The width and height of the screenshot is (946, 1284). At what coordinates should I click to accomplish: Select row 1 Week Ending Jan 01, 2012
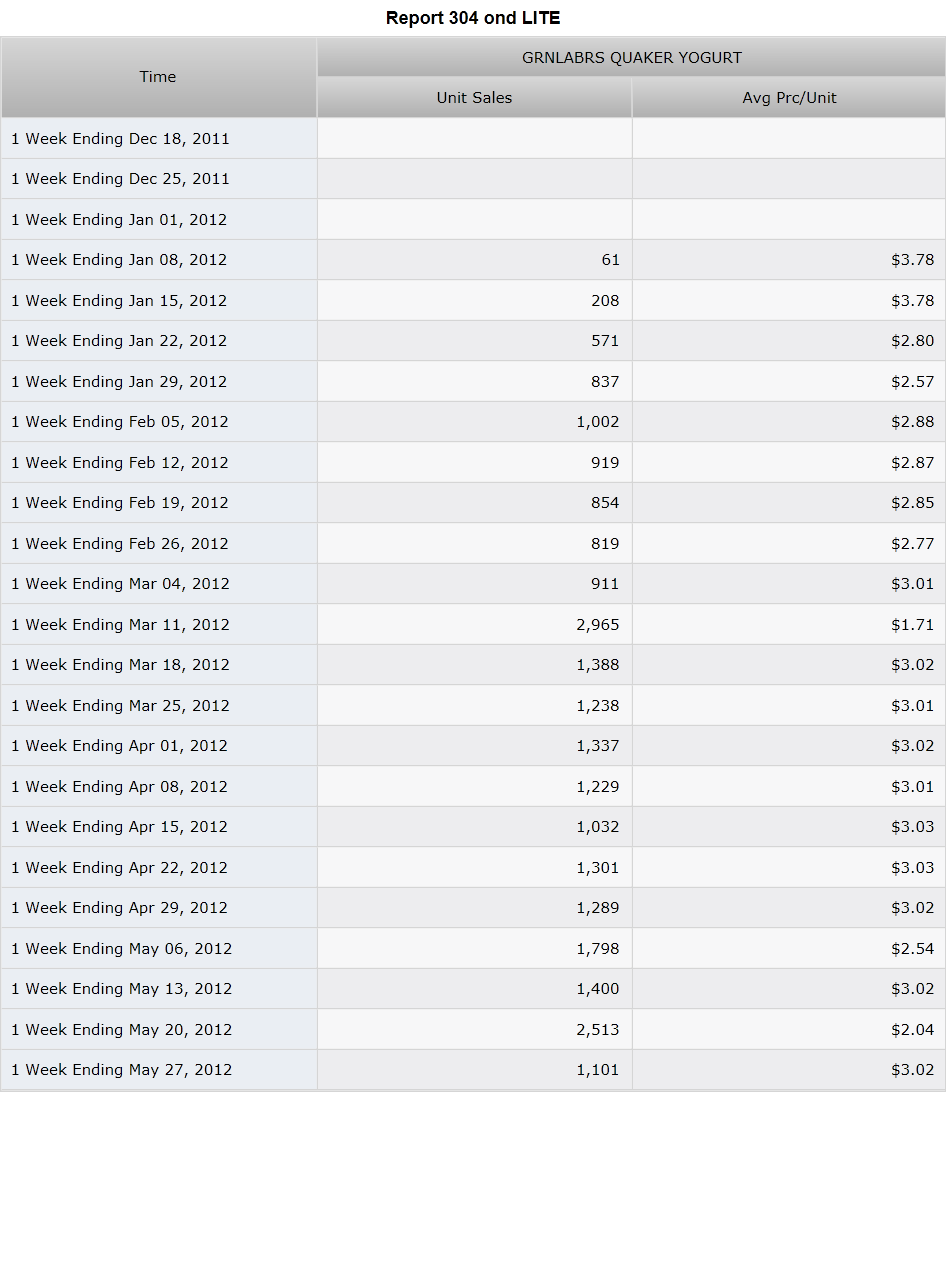(473, 219)
